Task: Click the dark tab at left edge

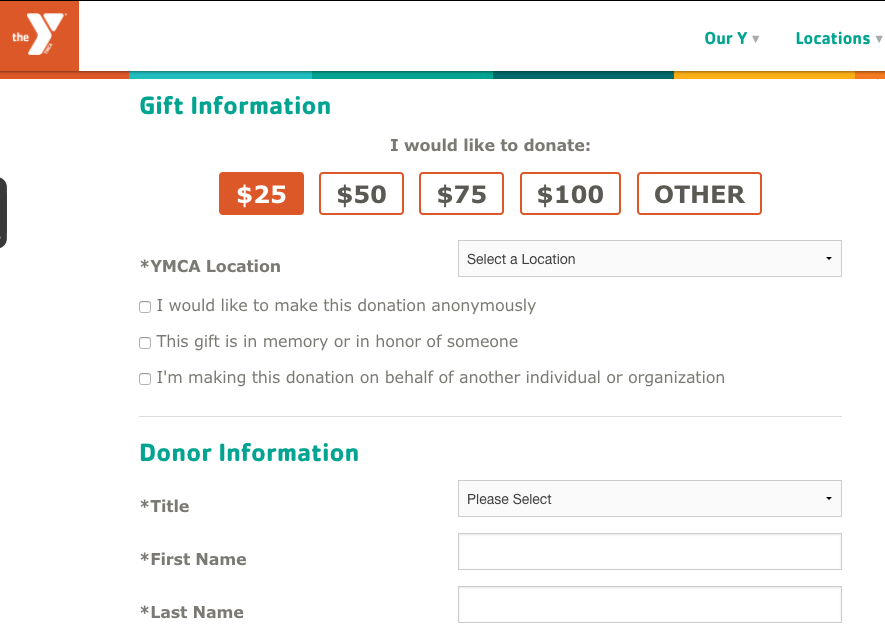Action: 3,213
